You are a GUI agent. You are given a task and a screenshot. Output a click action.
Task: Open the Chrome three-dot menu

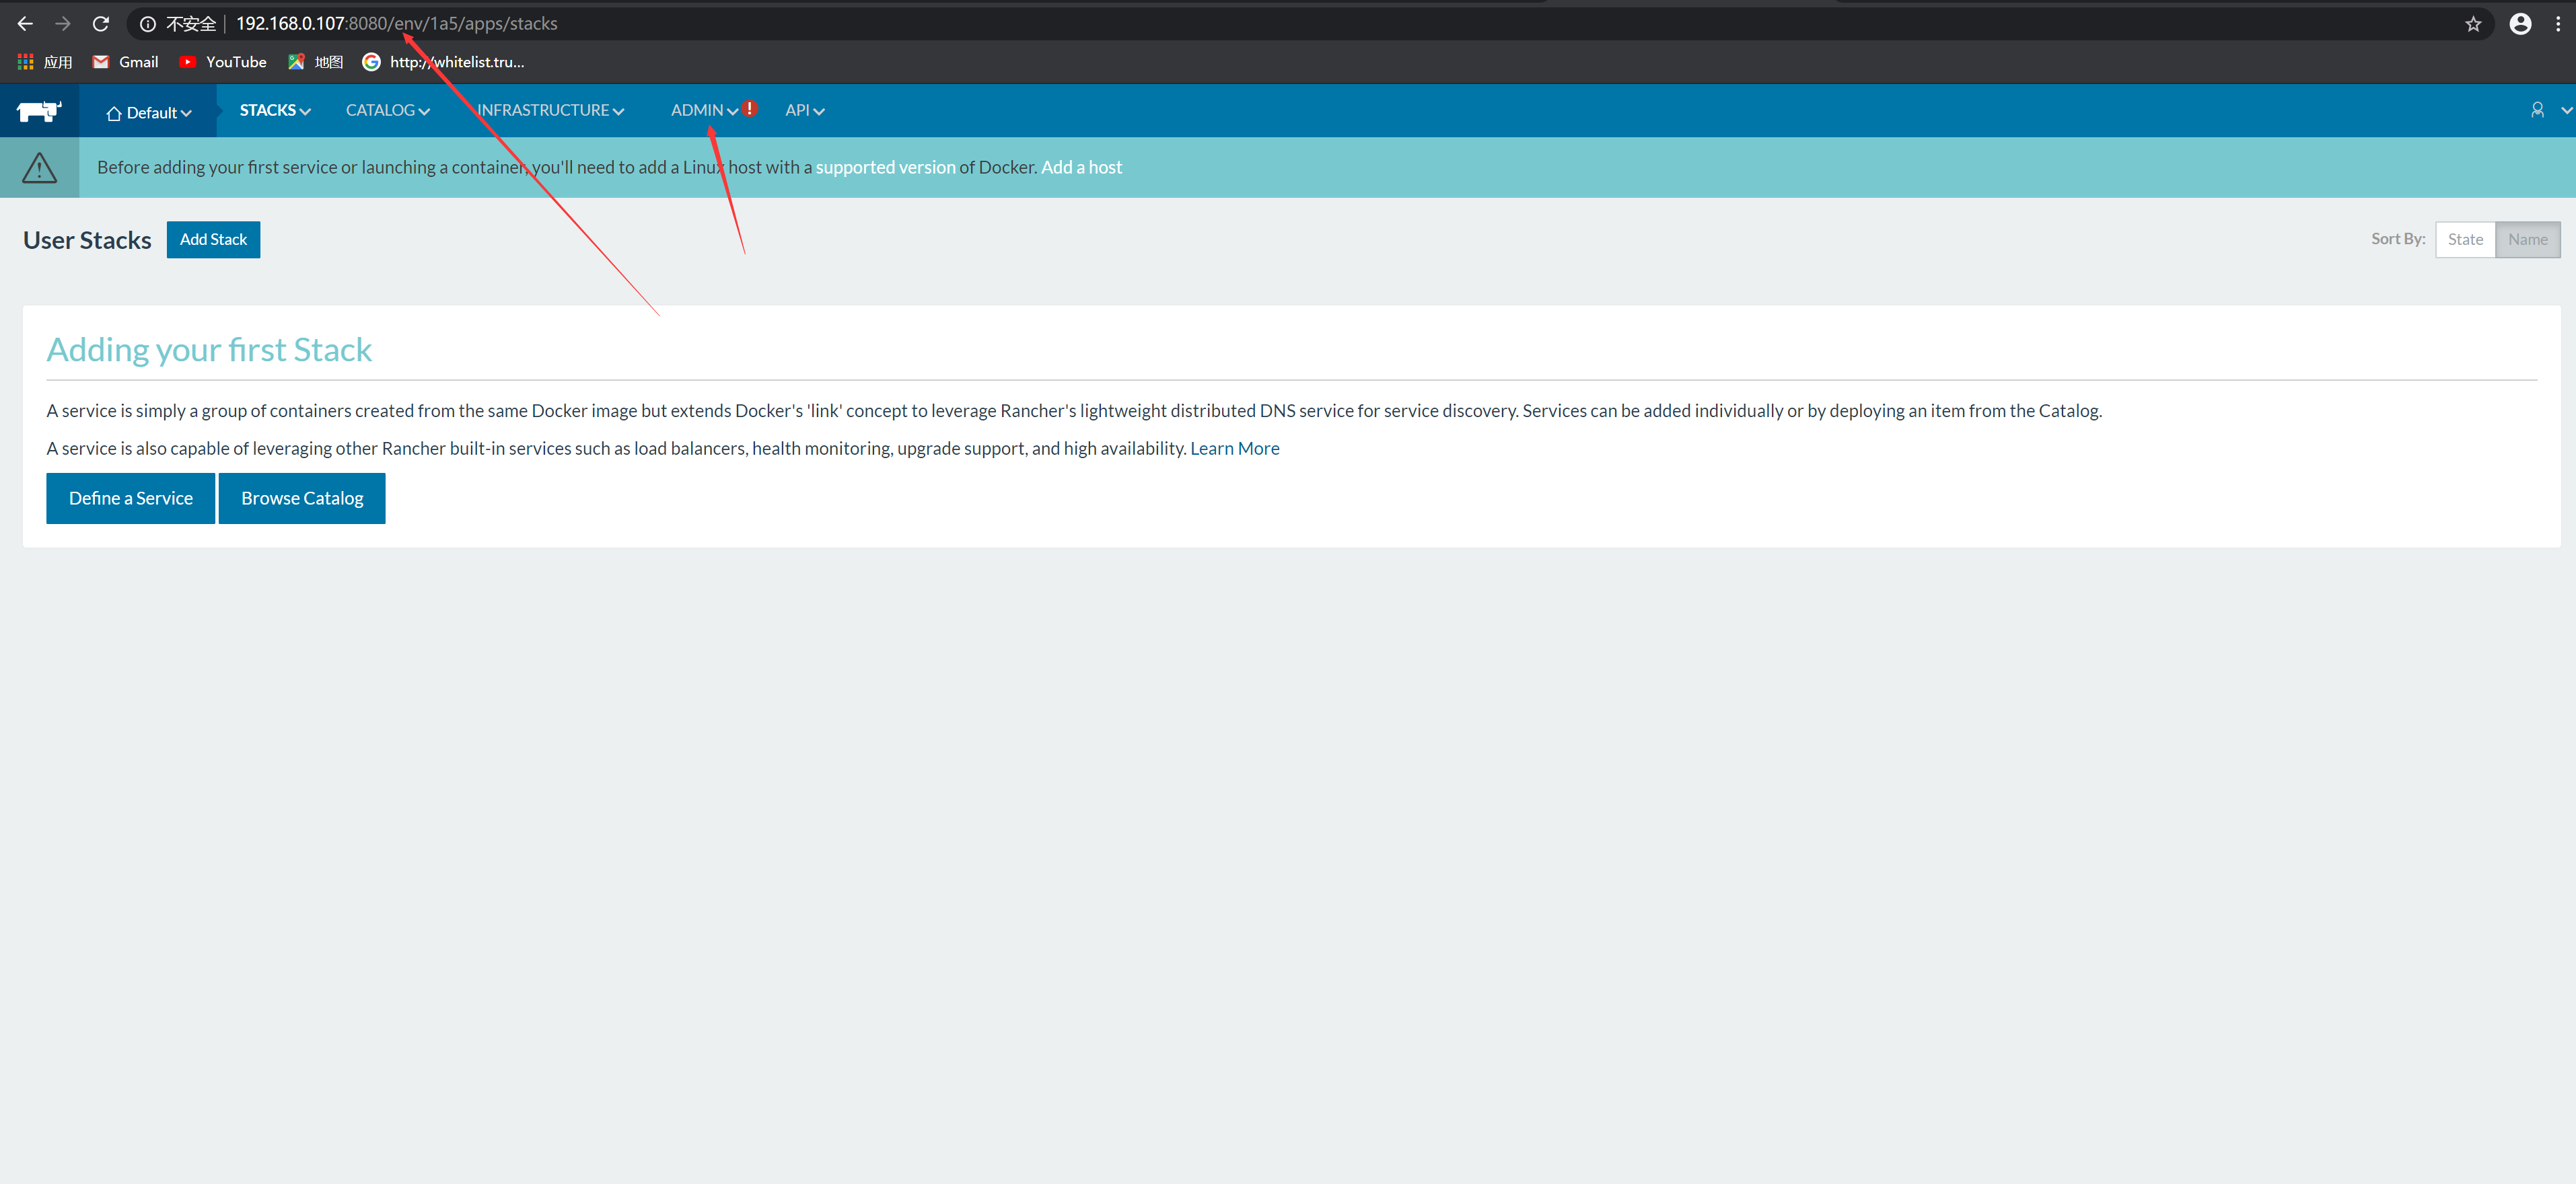(2558, 23)
